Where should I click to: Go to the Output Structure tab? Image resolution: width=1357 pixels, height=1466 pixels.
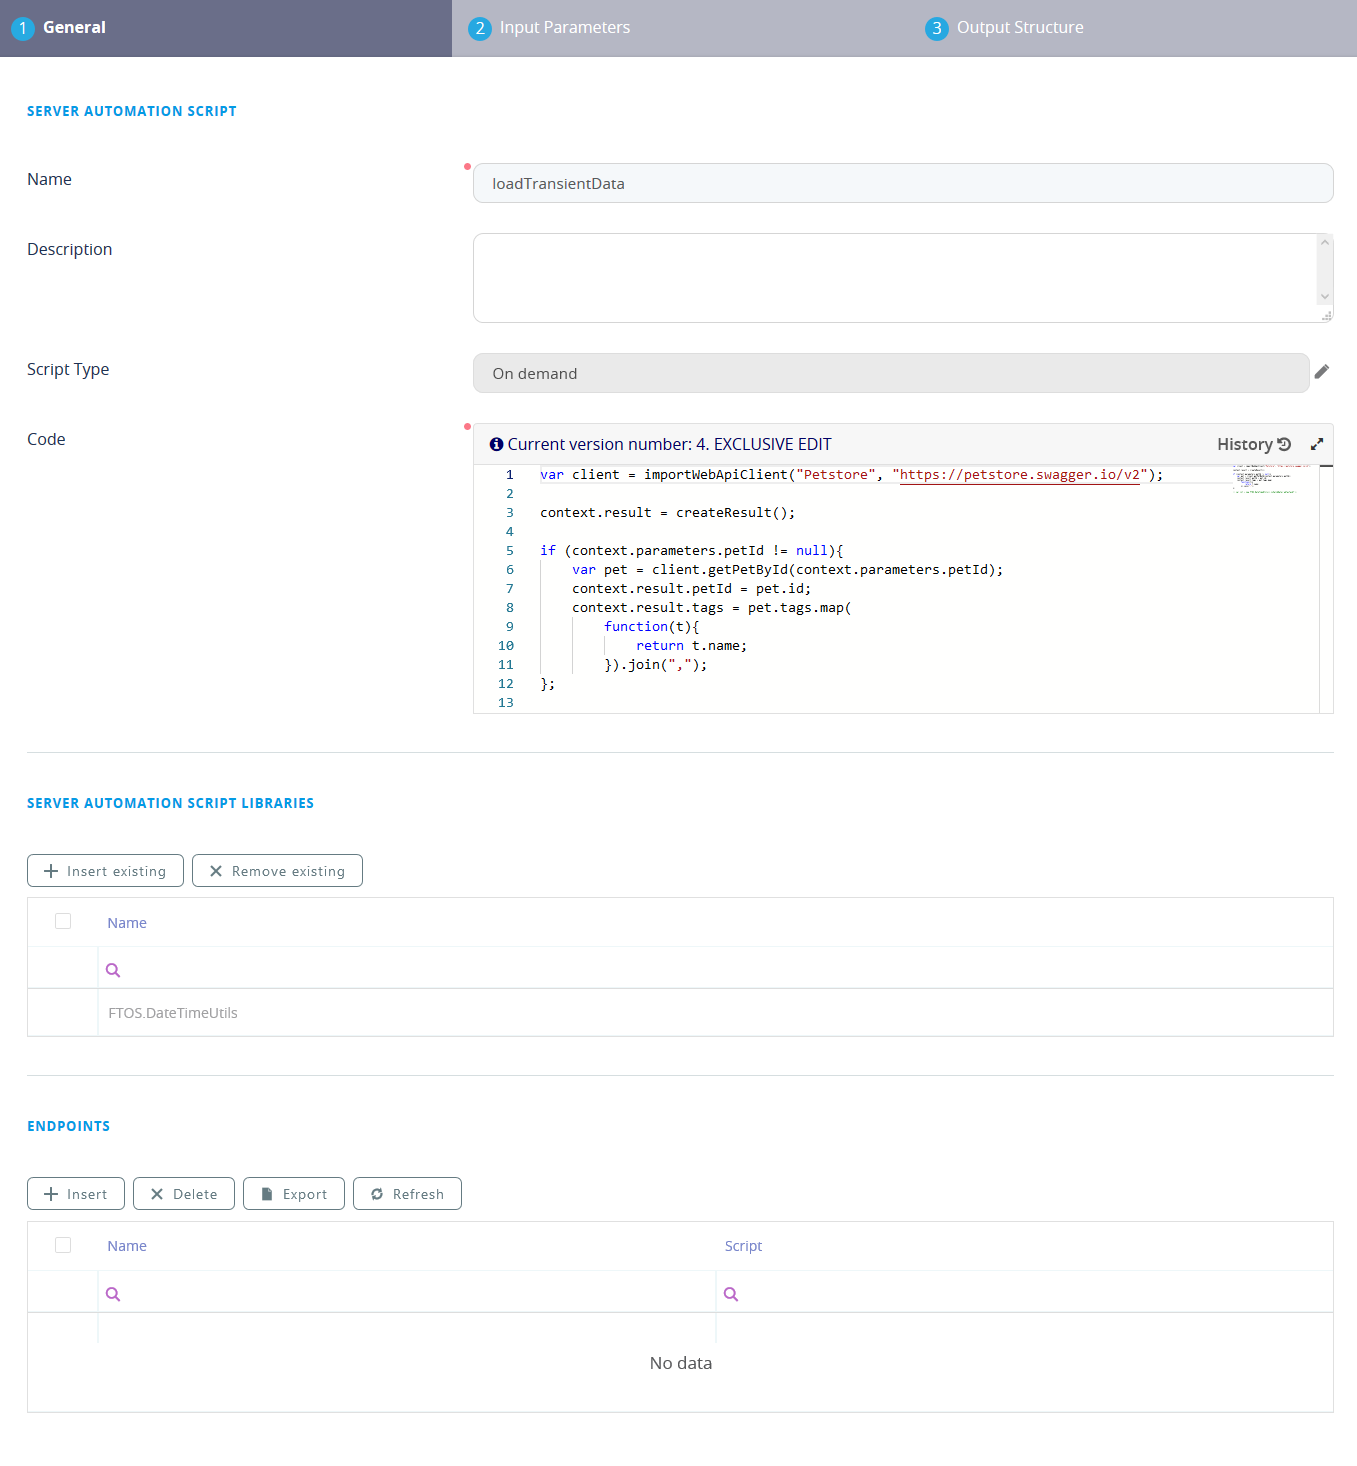(x=1020, y=28)
